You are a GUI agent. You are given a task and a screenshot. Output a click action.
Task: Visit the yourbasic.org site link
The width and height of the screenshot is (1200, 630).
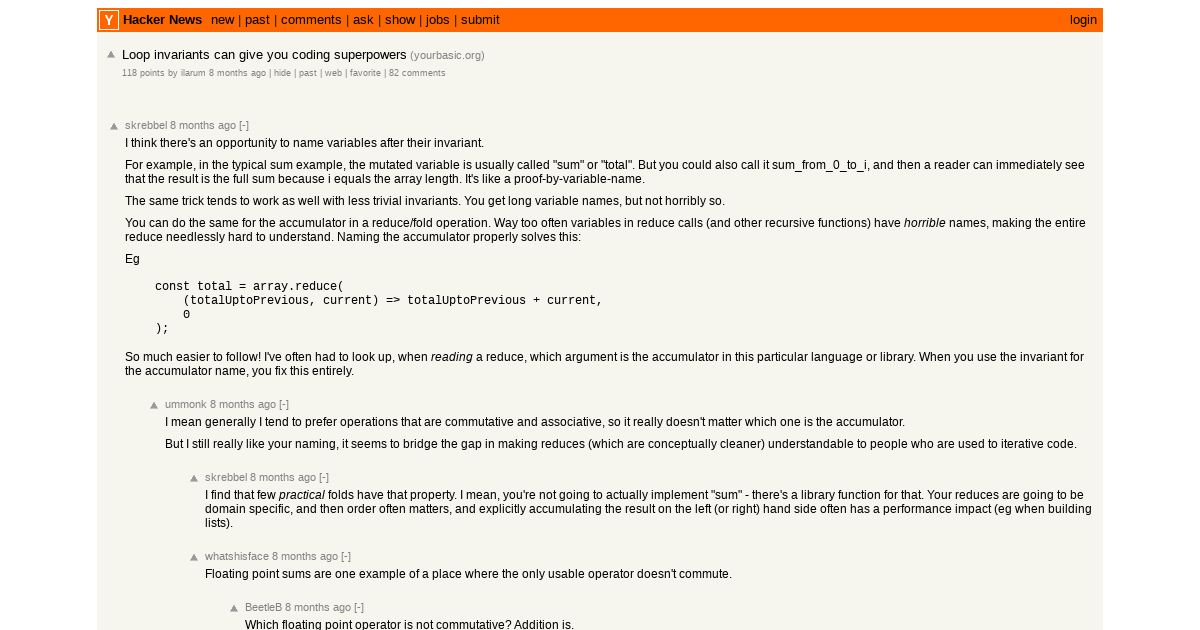447,56
